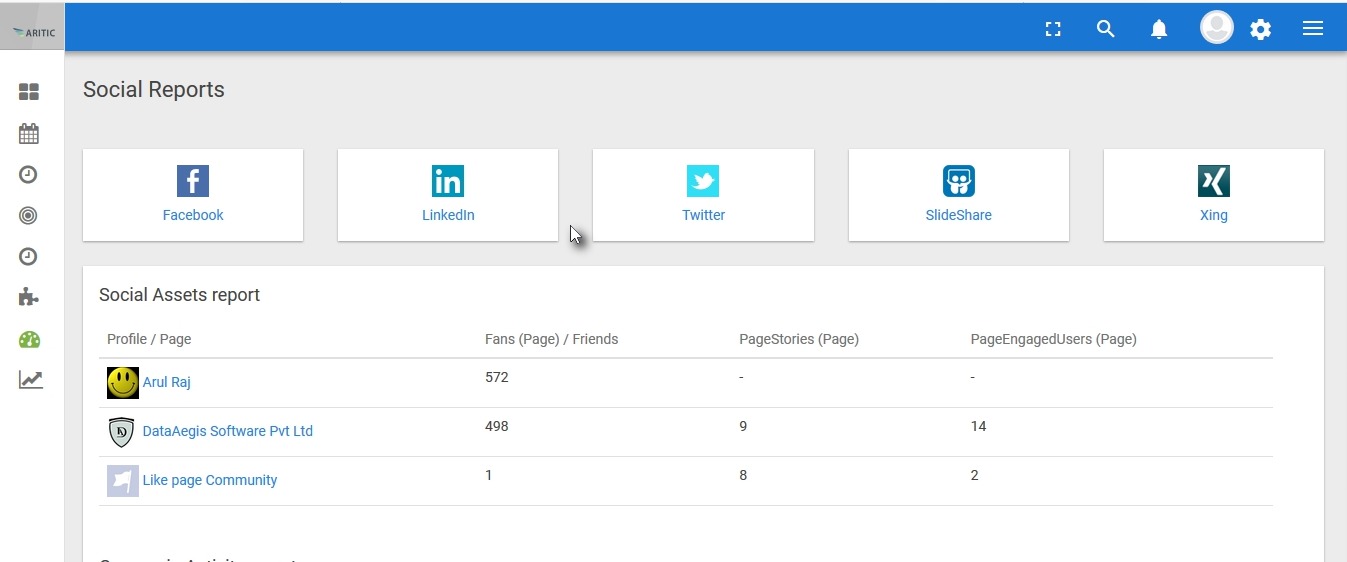Open the search magnifier icon
The height and width of the screenshot is (562, 1347).
pyautogui.click(x=1105, y=29)
